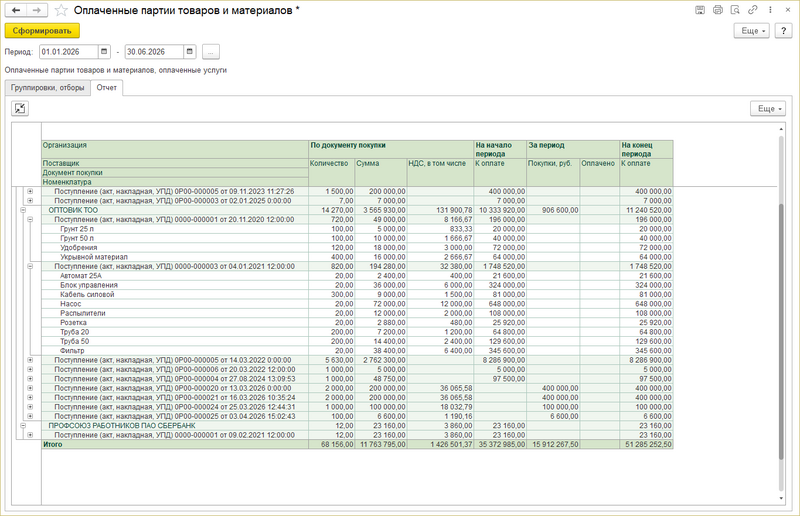Save the report using the diskette icon
Screen dimensions: 800x516
click(700, 10)
